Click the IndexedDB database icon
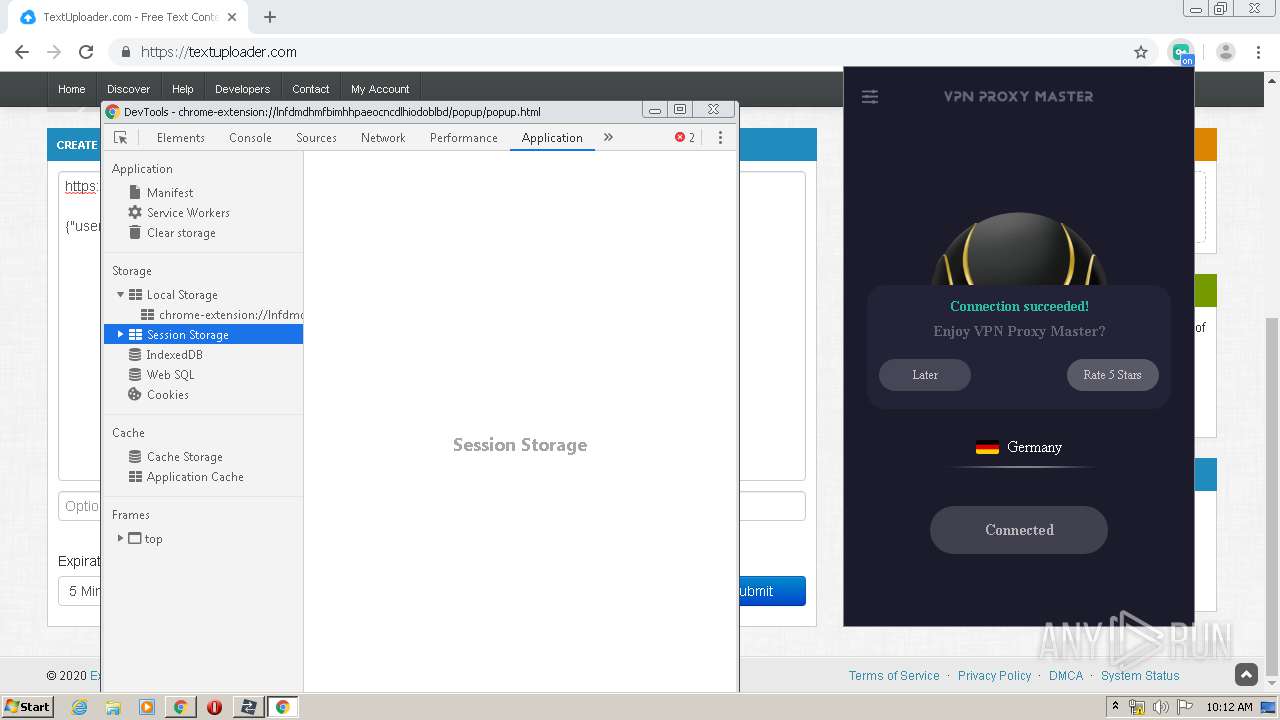This screenshot has height=720, width=1280. (x=135, y=355)
